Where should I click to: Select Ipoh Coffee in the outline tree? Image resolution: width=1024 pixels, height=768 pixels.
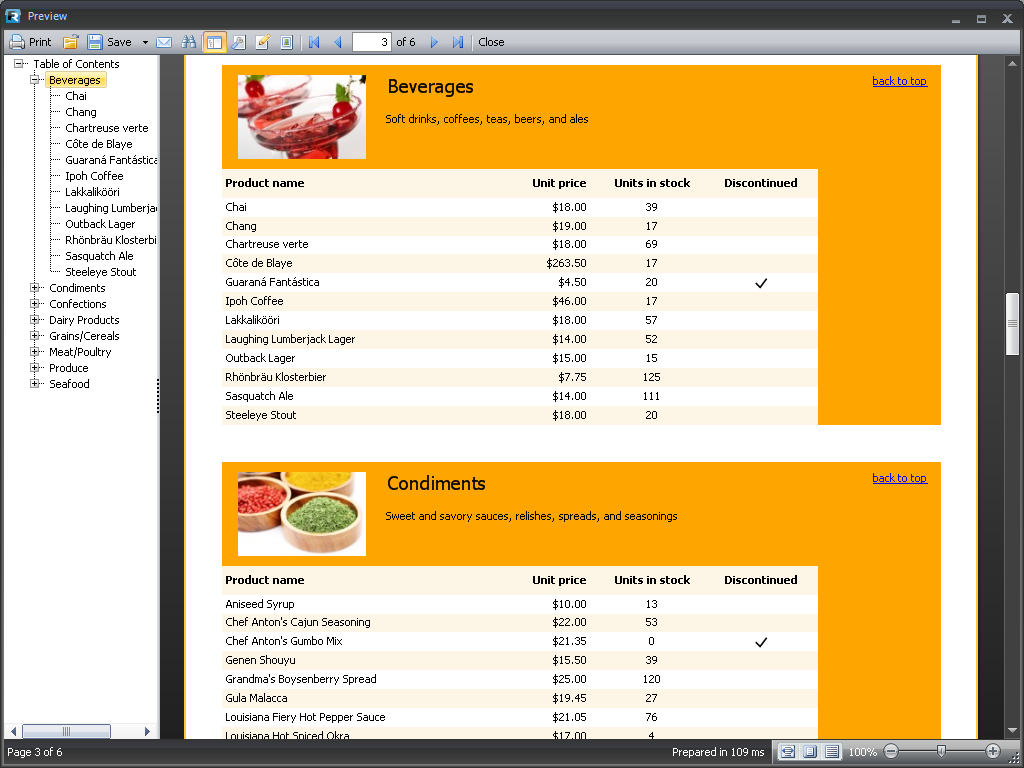[x=94, y=176]
